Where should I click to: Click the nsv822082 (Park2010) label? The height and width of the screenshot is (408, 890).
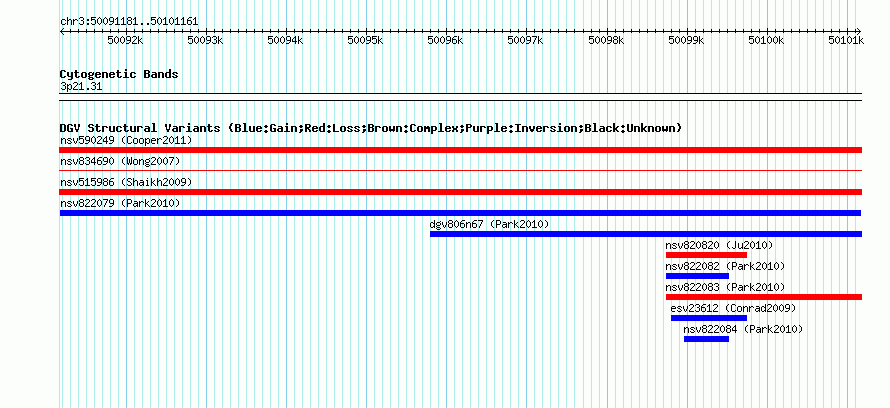pyautogui.click(x=725, y=266)
